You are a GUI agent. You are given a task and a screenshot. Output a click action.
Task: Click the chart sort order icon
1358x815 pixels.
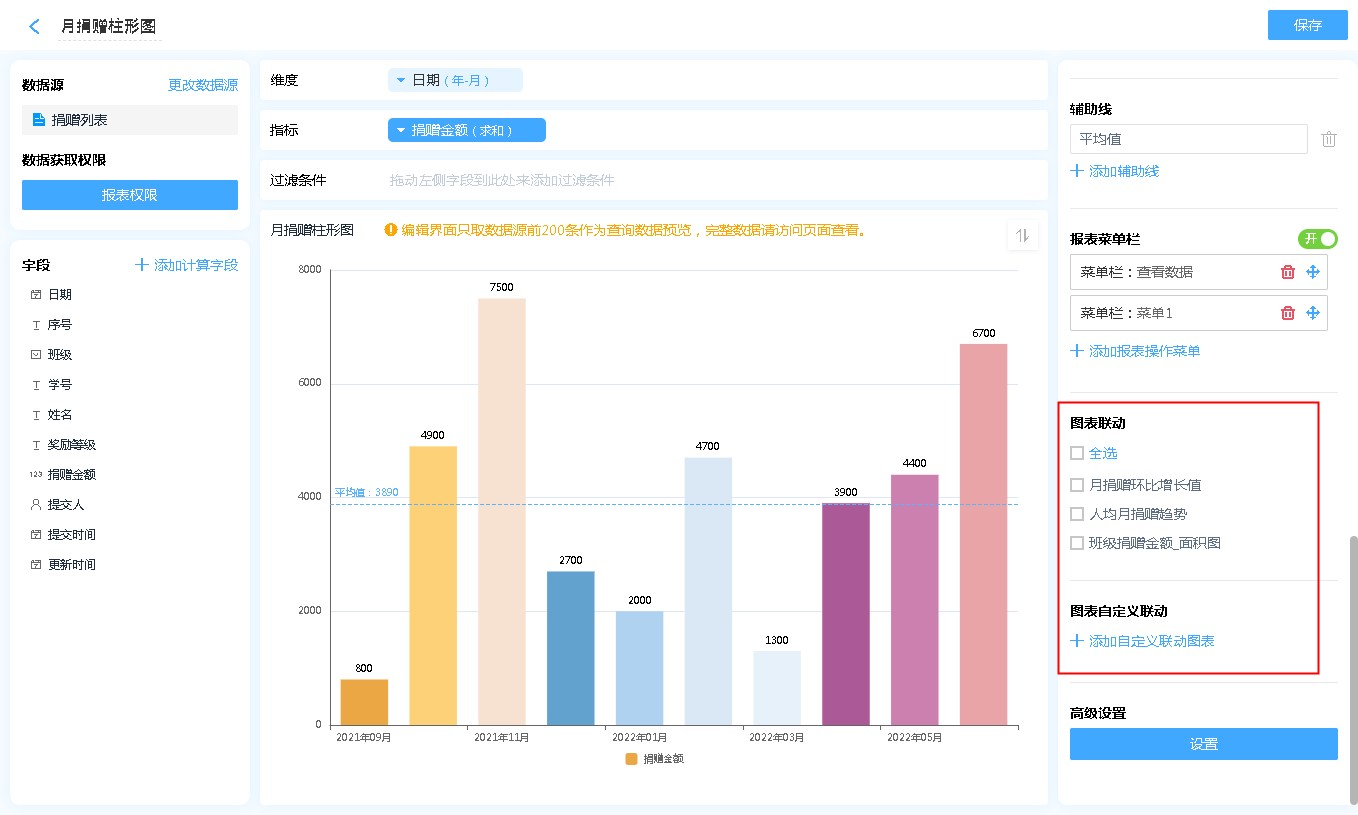pyautogui.click(x=1022, y=236)
